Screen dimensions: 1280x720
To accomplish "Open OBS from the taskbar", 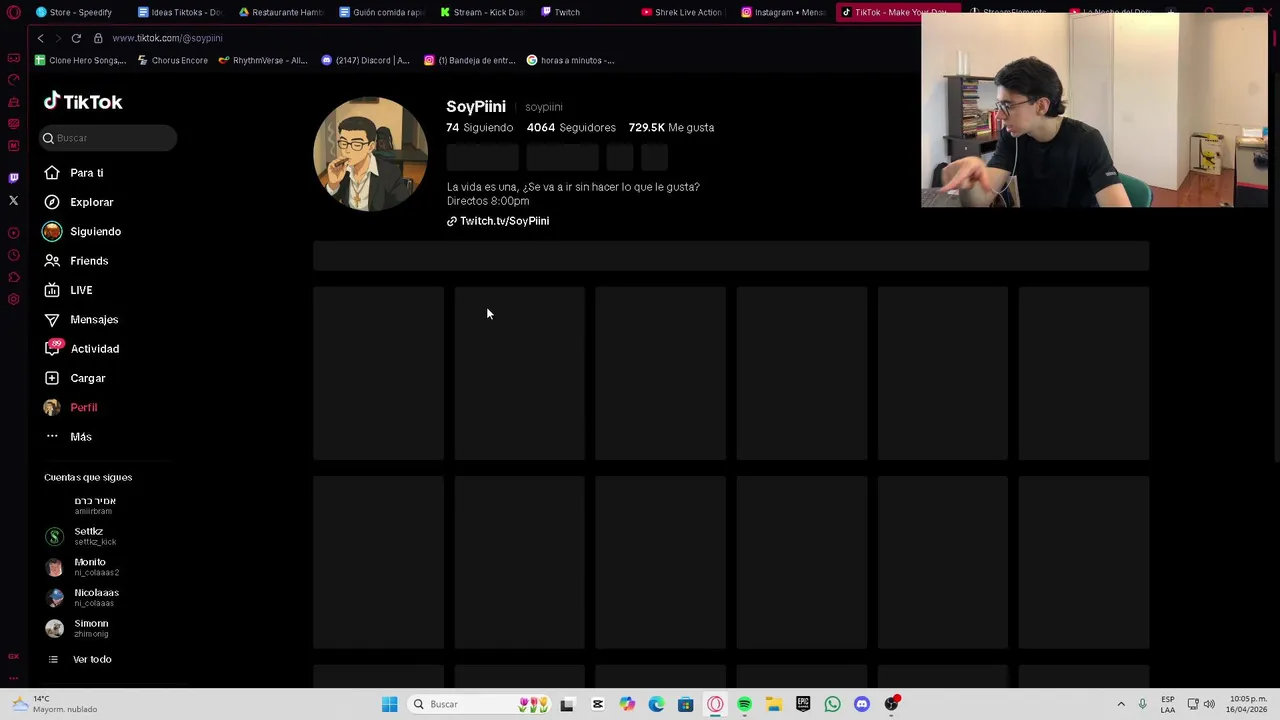I will [891, 704].
